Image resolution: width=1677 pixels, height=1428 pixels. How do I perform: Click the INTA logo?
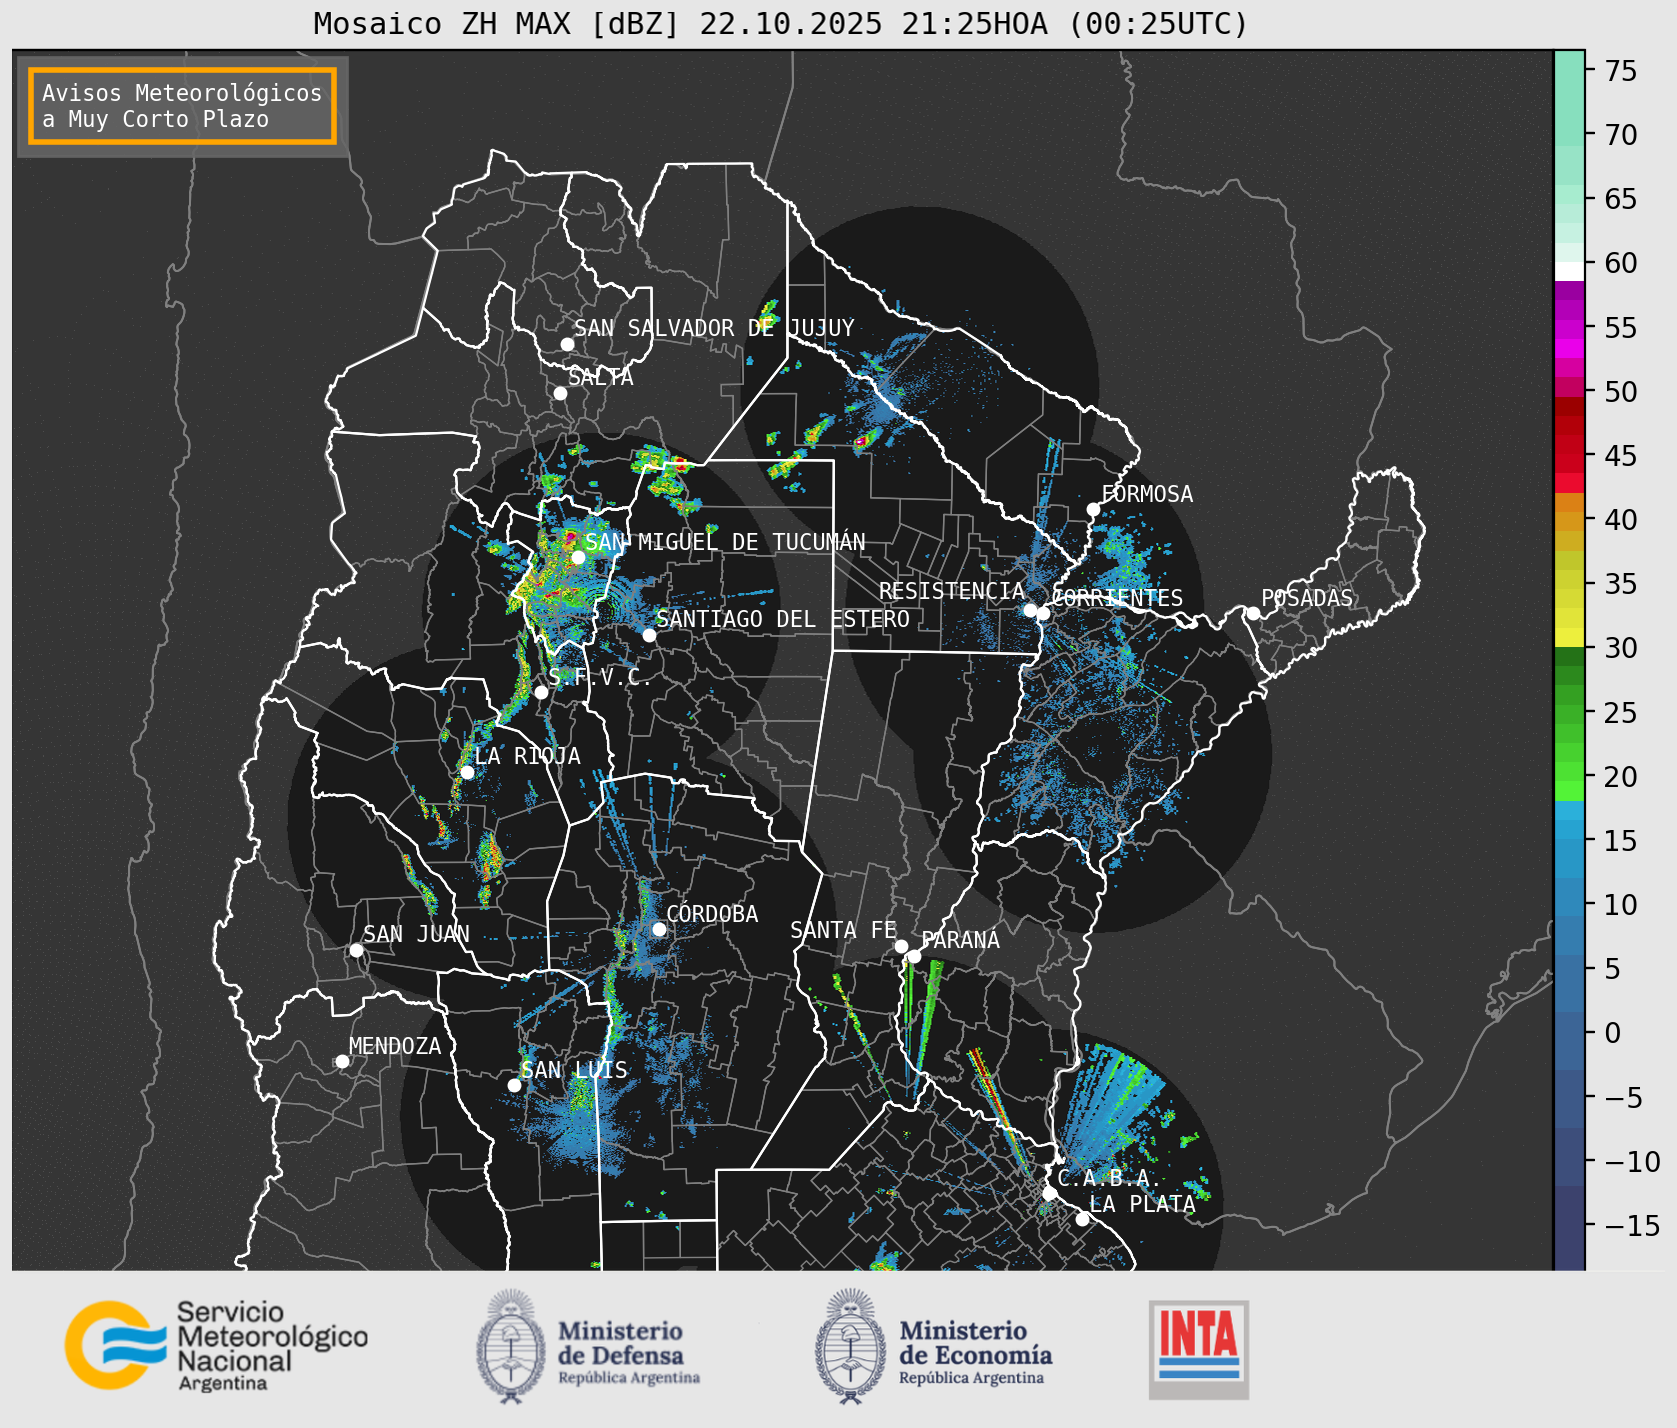point(1199,1349)
